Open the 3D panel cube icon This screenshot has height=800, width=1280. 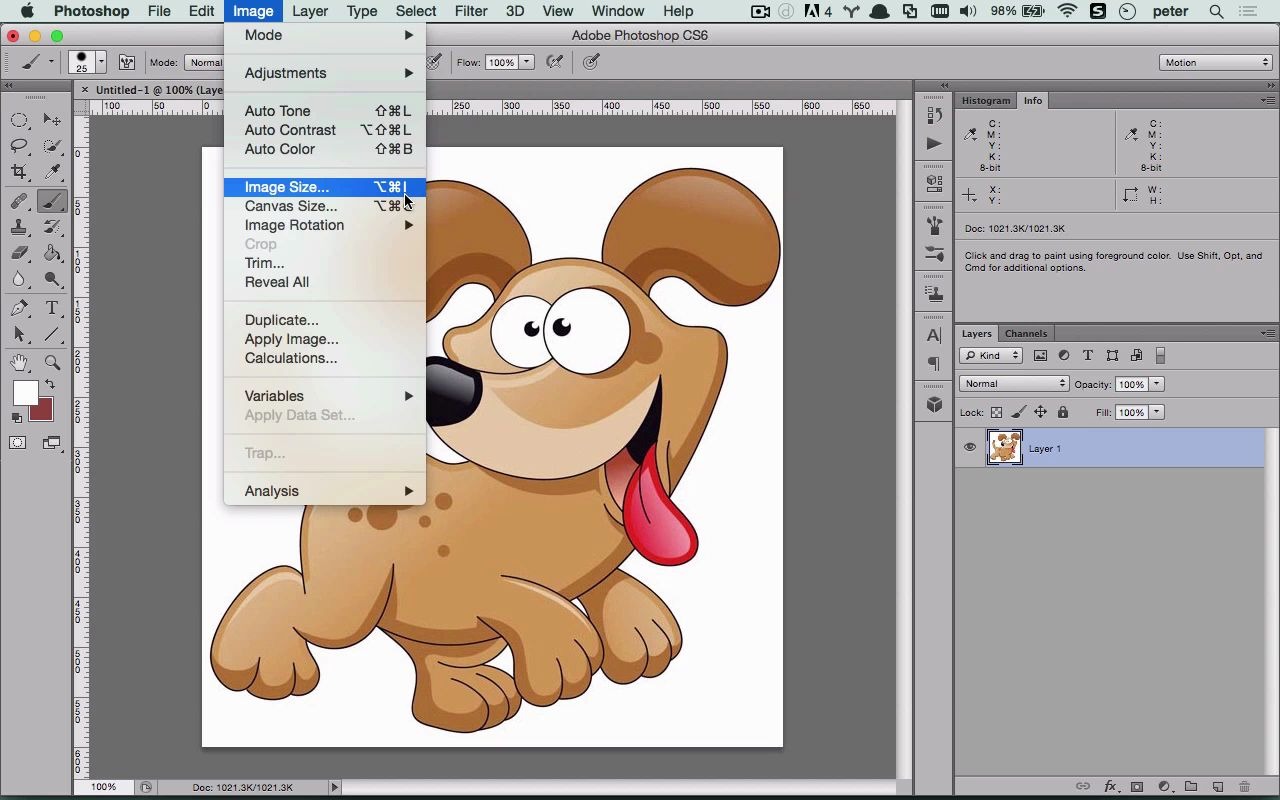[935, 405]
